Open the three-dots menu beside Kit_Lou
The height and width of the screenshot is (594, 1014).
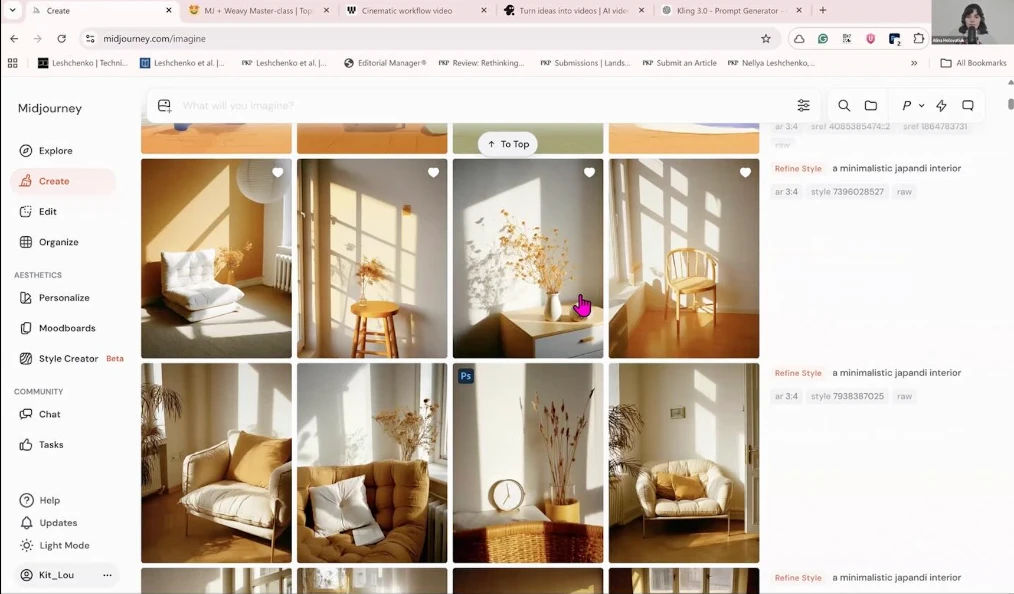pyautogui.click(x=107, y=575)
